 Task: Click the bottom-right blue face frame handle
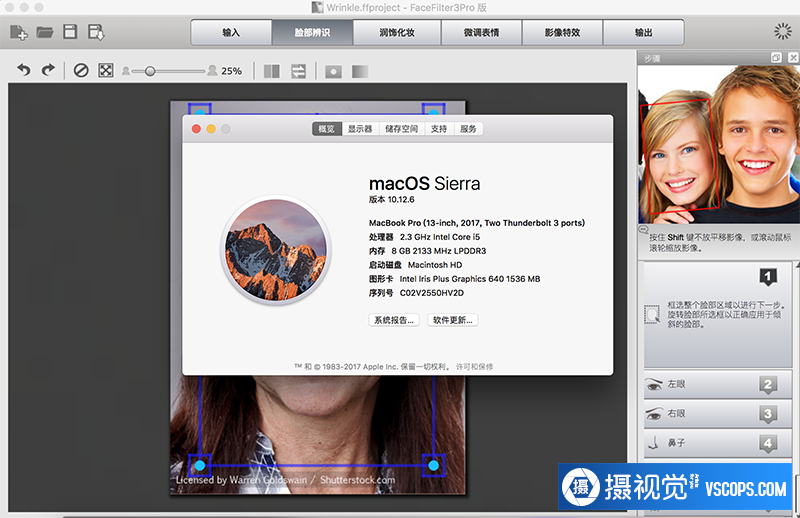(434, 465)
